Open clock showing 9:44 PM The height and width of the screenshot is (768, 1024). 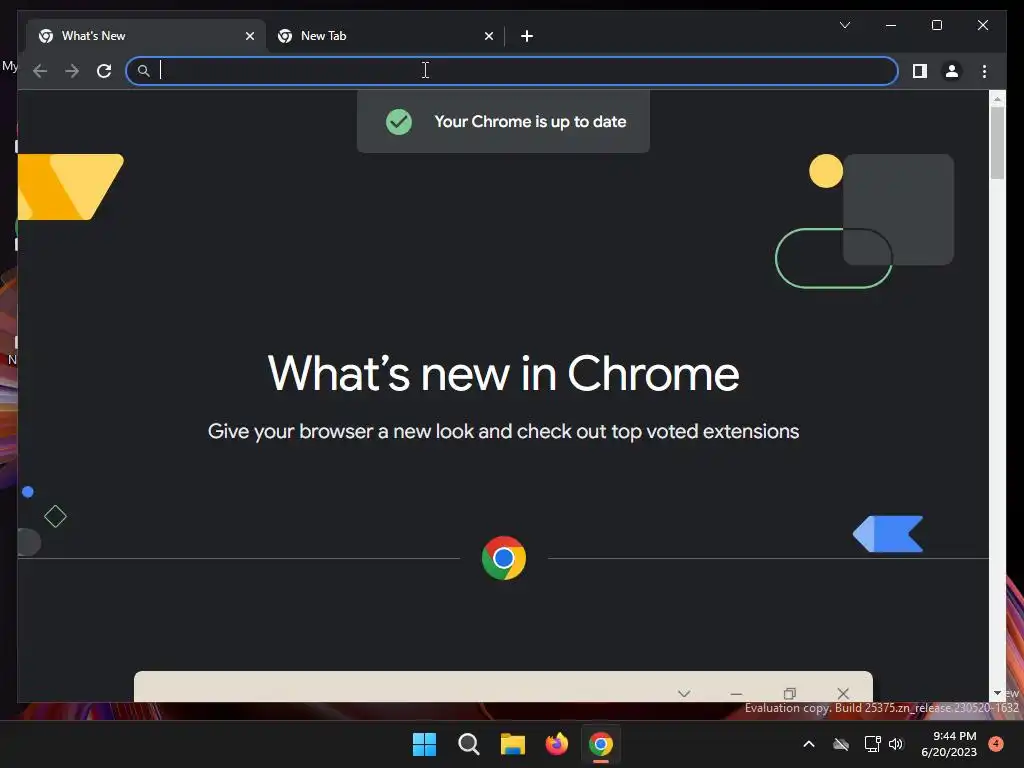pos(948,744)
